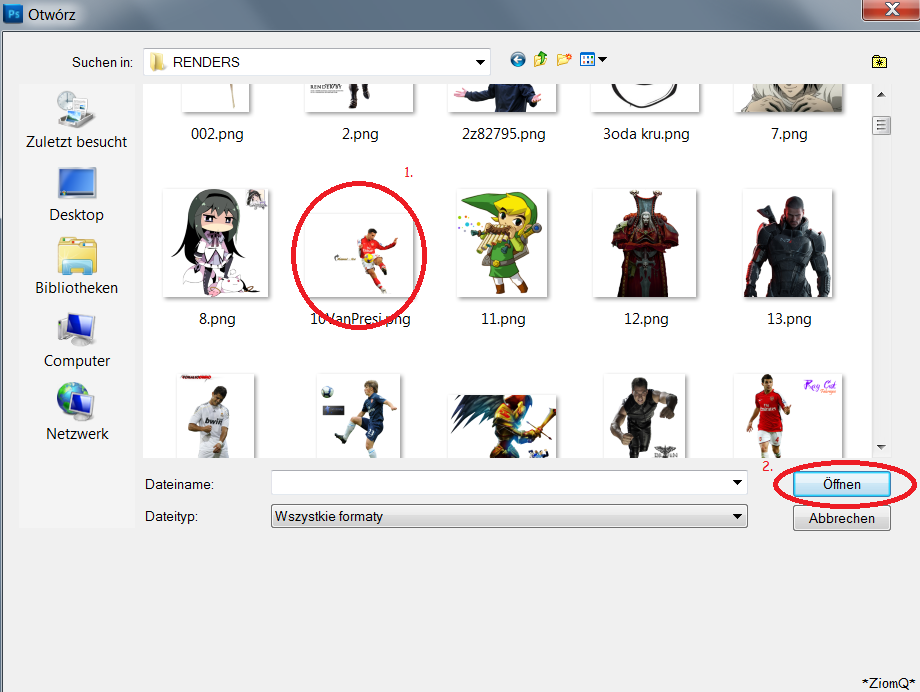This screenshot has width=920, height=692.
Task: Open the Zuletzt besucht places icon
Action: click(76, 109)
